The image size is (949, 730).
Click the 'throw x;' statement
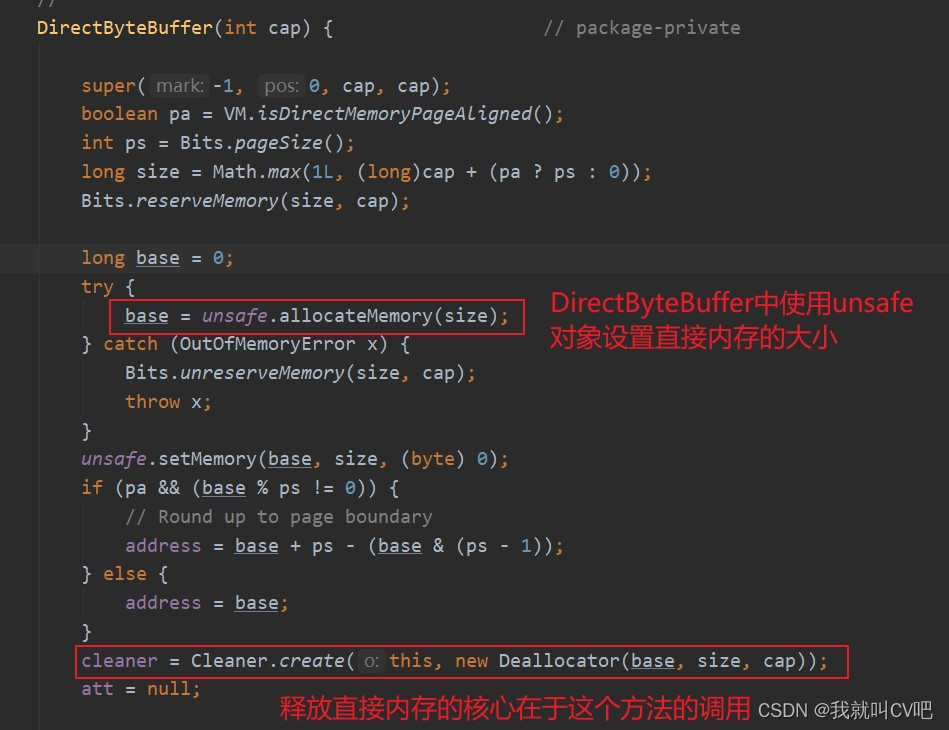[168, 402]
